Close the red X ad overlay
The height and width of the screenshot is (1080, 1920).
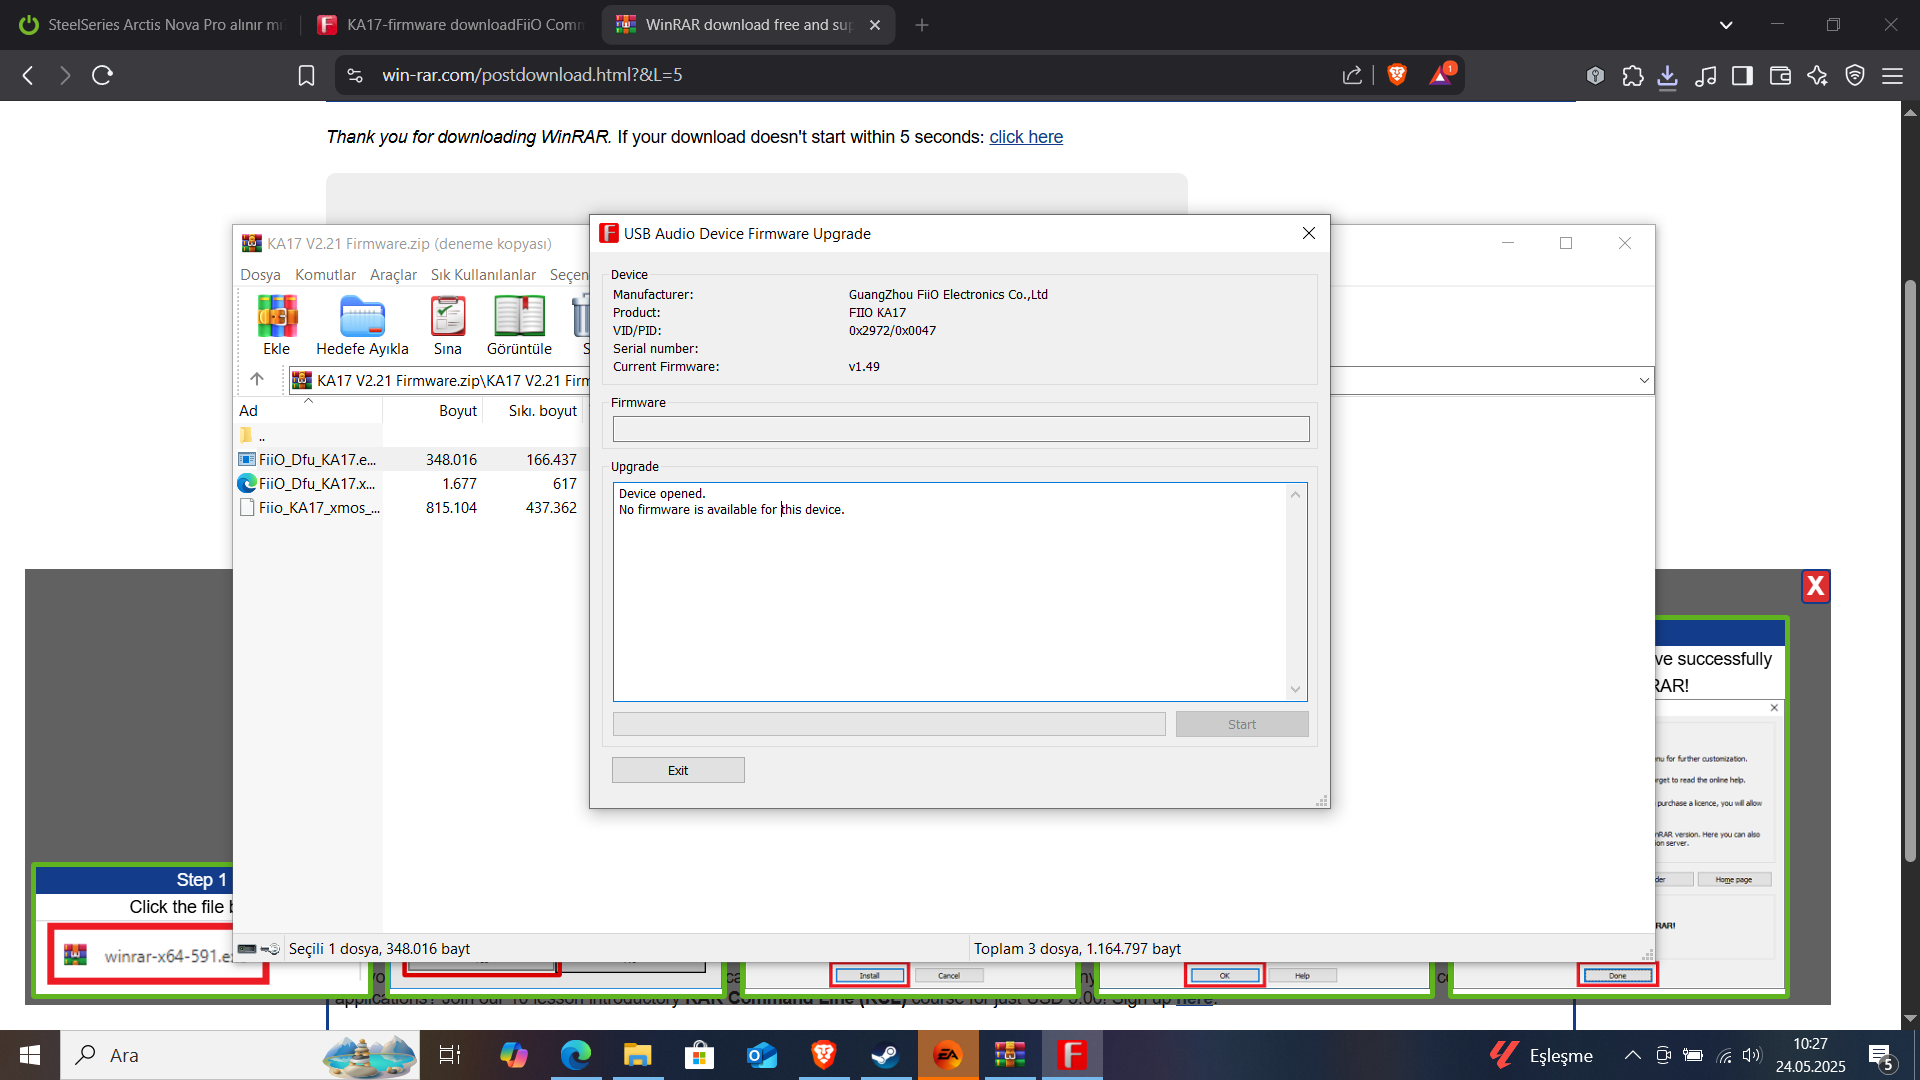[1815, 586]
